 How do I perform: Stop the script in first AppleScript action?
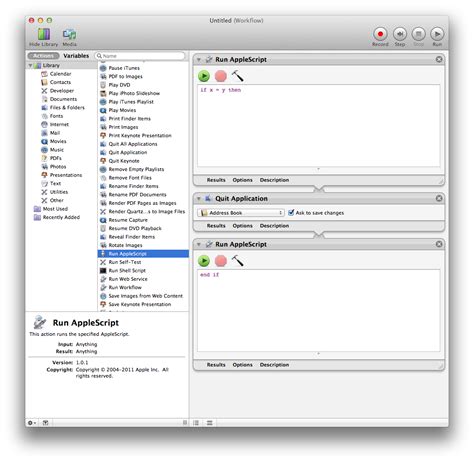tap(221, 76)
